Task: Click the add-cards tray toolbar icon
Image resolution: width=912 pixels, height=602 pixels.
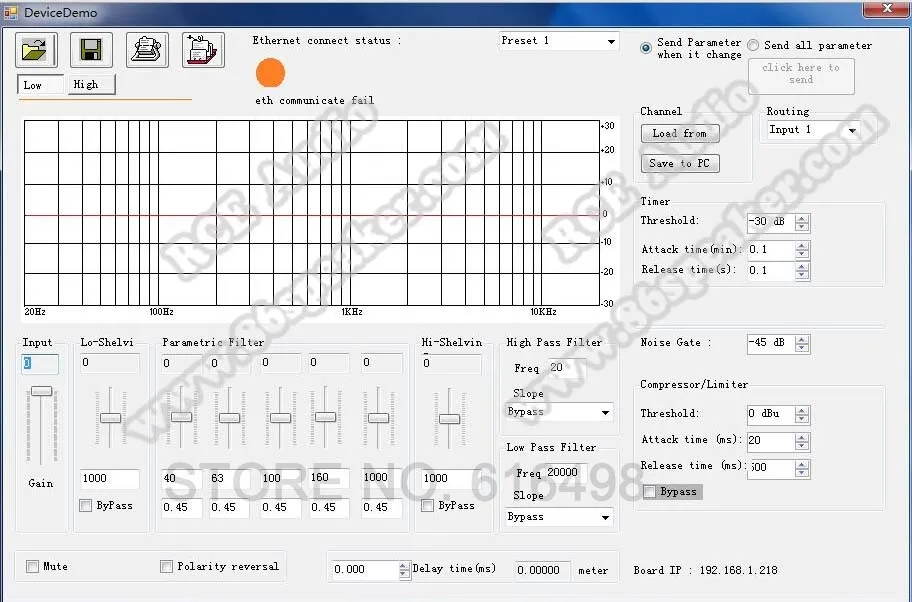Action: click(x=203, y=50)
